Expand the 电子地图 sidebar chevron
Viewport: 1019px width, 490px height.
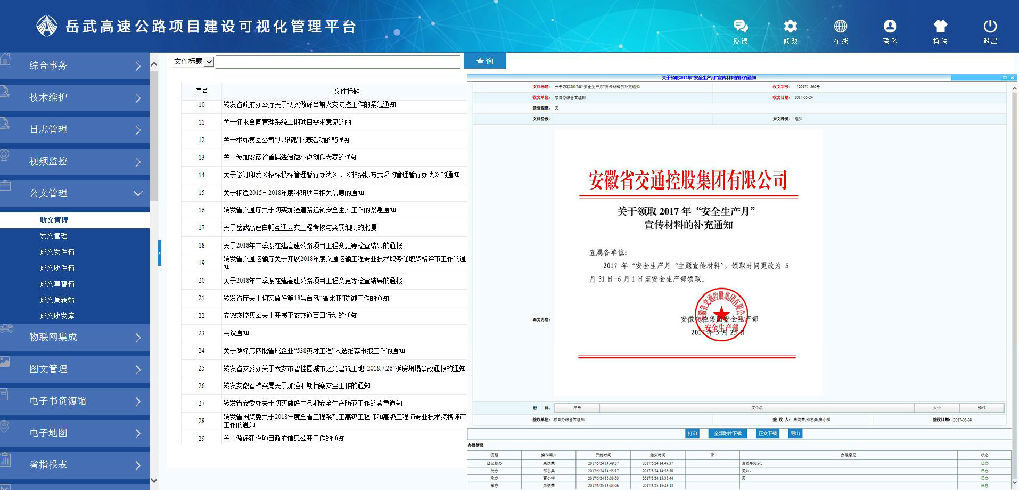(138, 433)
